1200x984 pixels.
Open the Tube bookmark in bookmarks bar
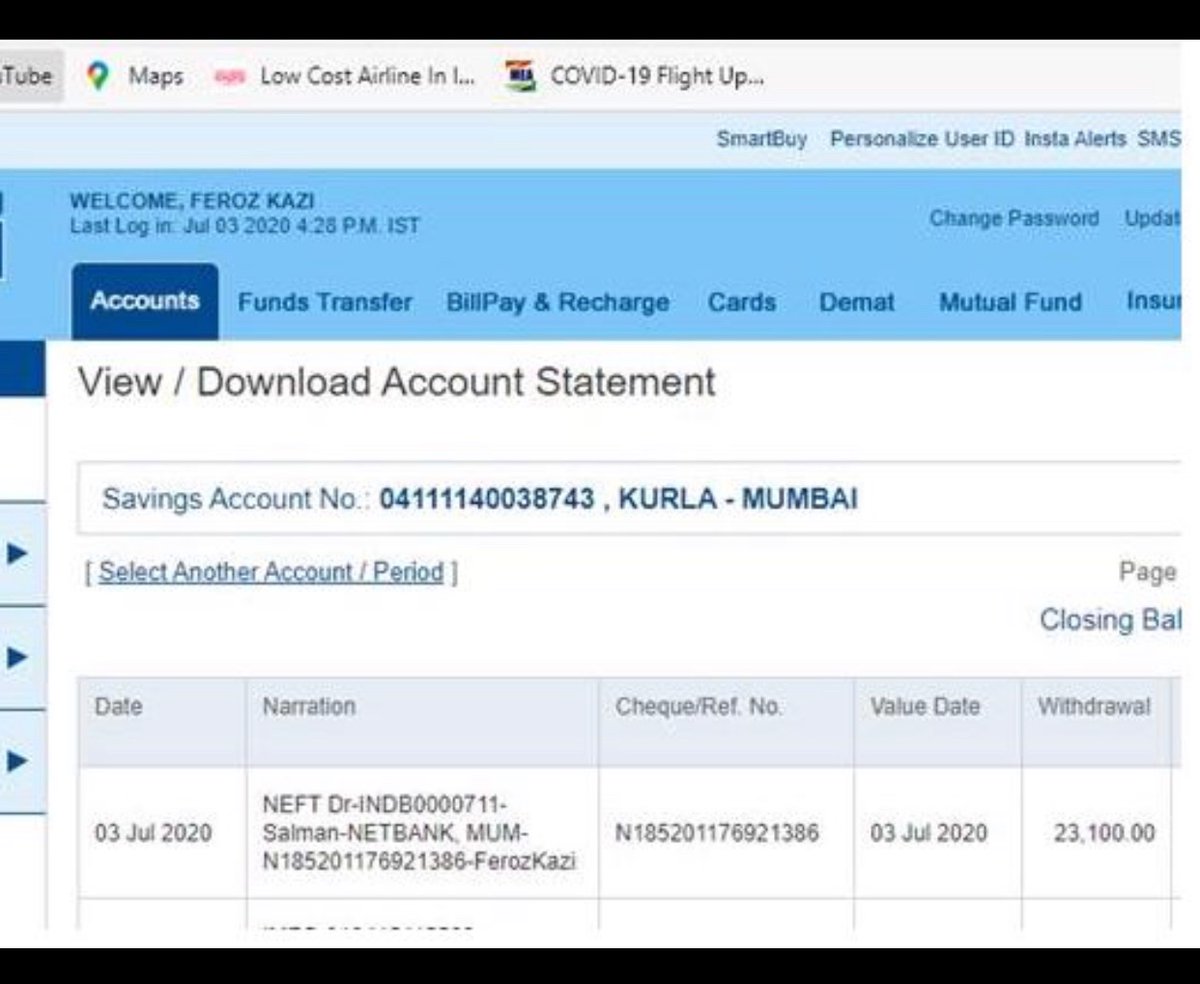click(x=30, y=76)
